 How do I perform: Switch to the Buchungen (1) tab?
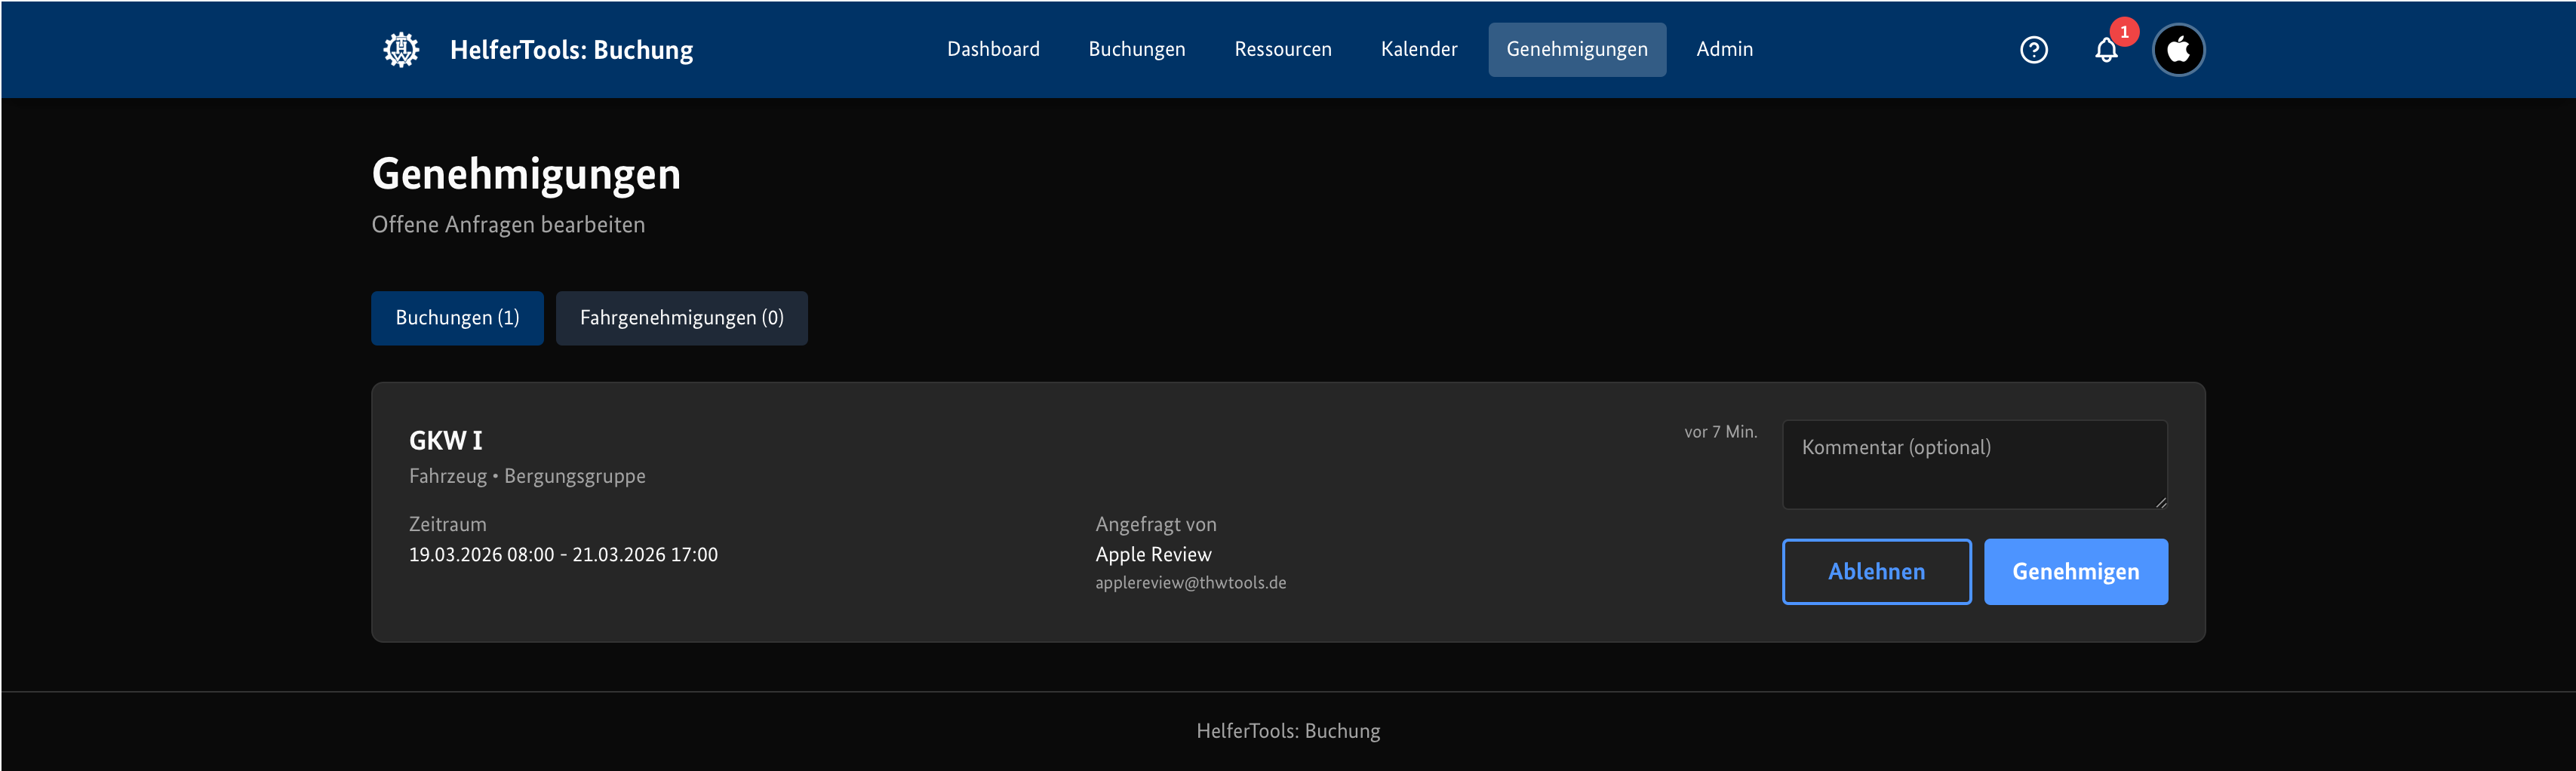[x=457, y=318]
